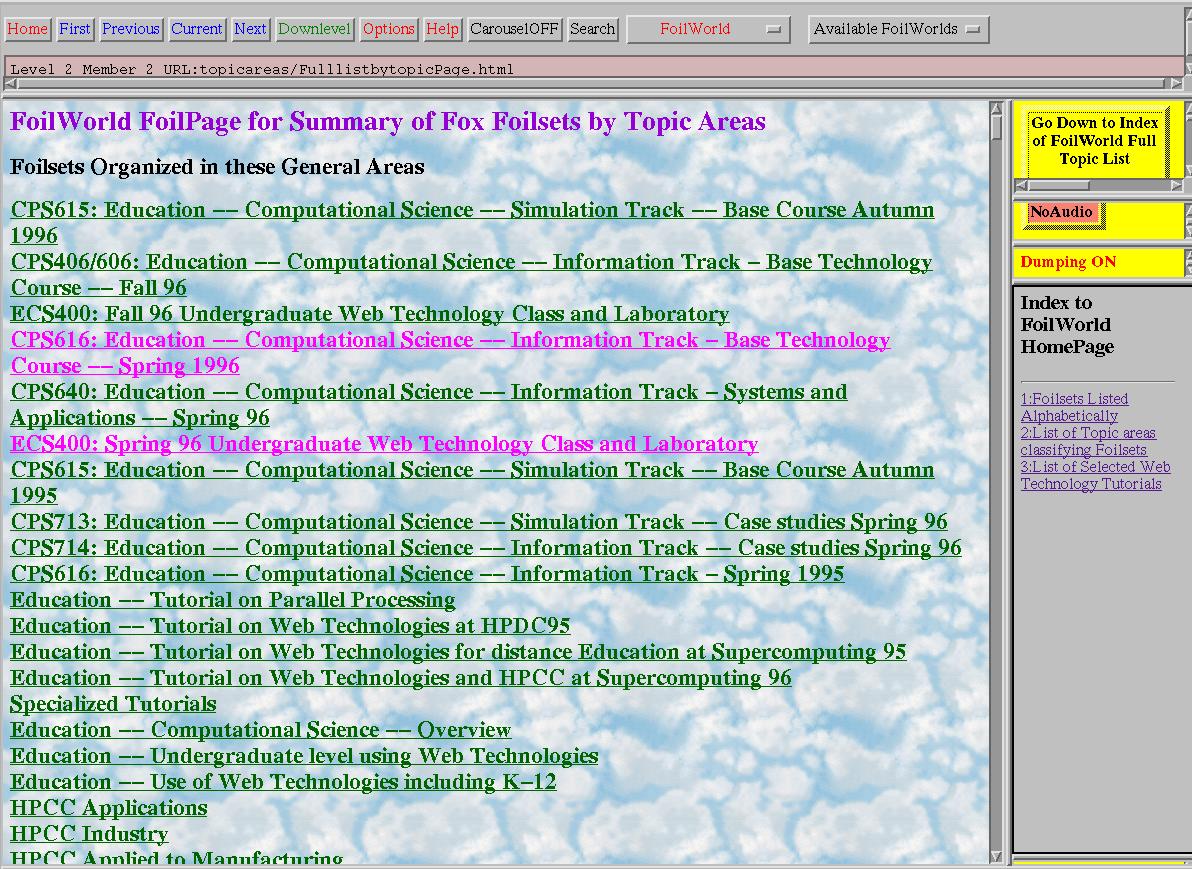Open List of Selected Web Technology Tutorials link
The image size is (1192, 869).
1095,475
